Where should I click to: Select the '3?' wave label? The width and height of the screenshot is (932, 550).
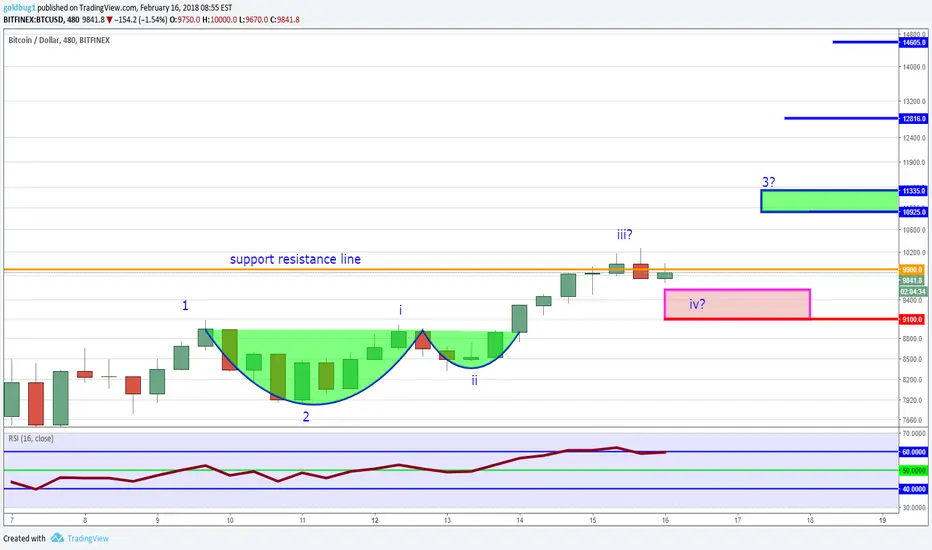(x=769, y=182)
